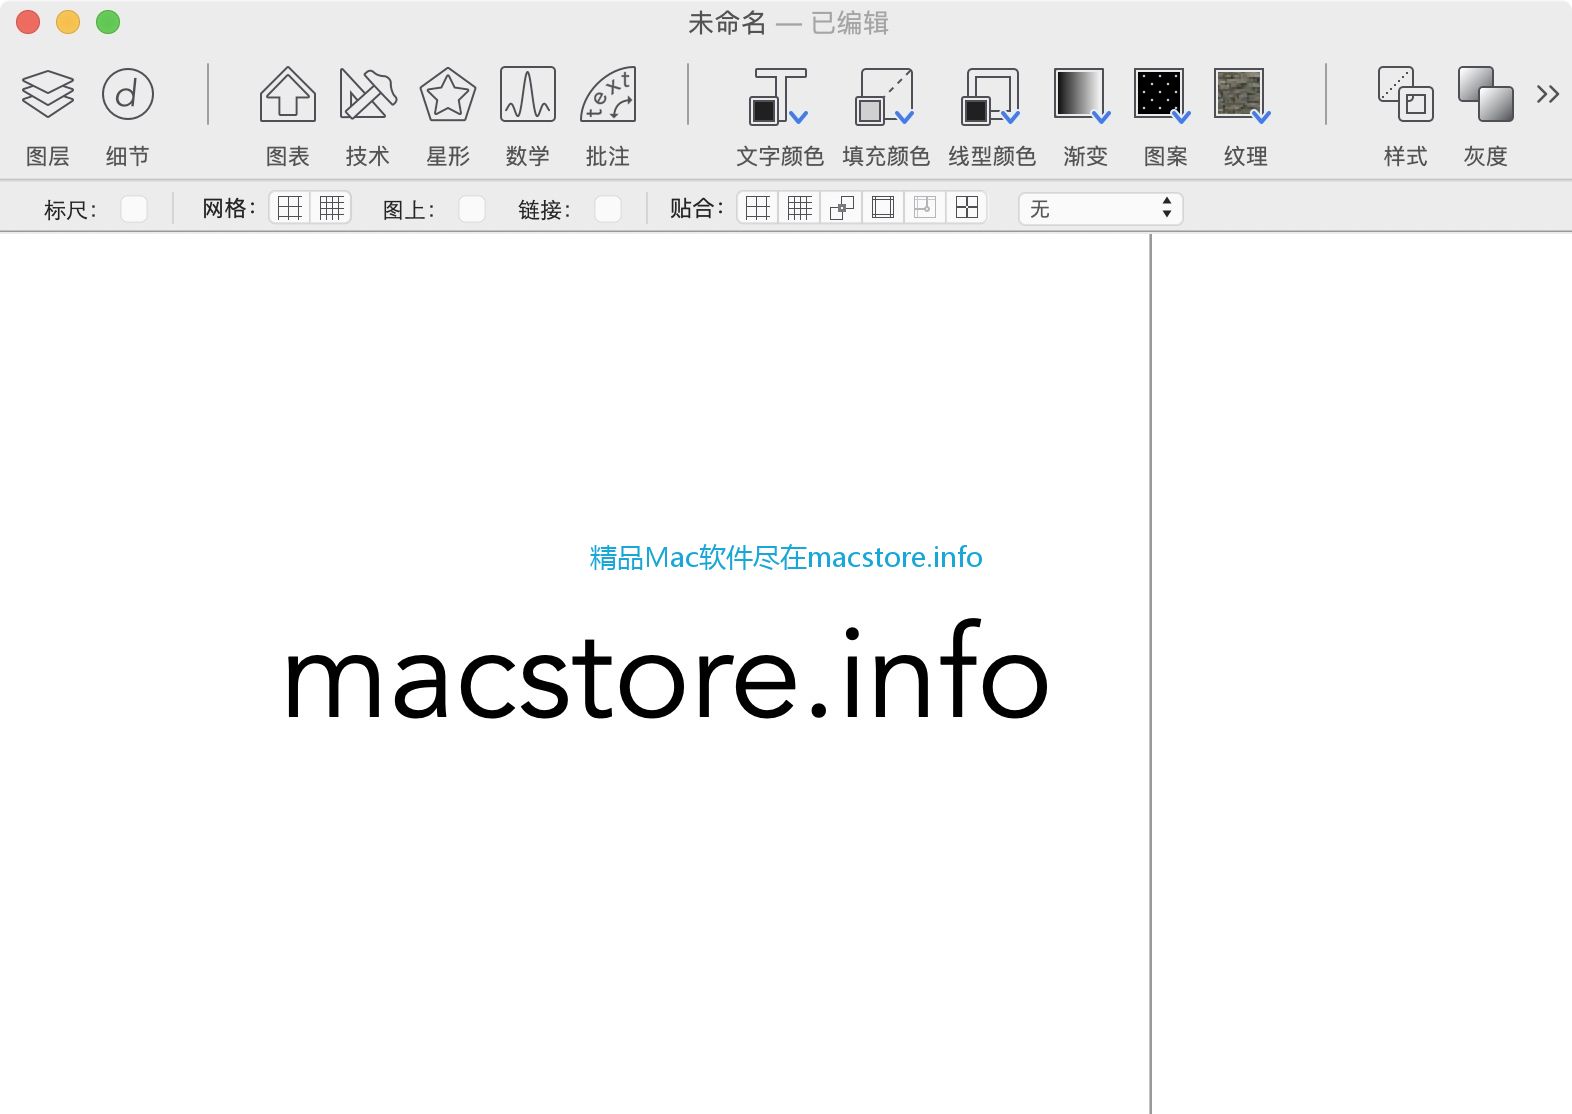Toggle first 贴合 snap-to-grid icon
Screen dimensions: 1572x1114
pyautogui.click(x=758, y=208)
